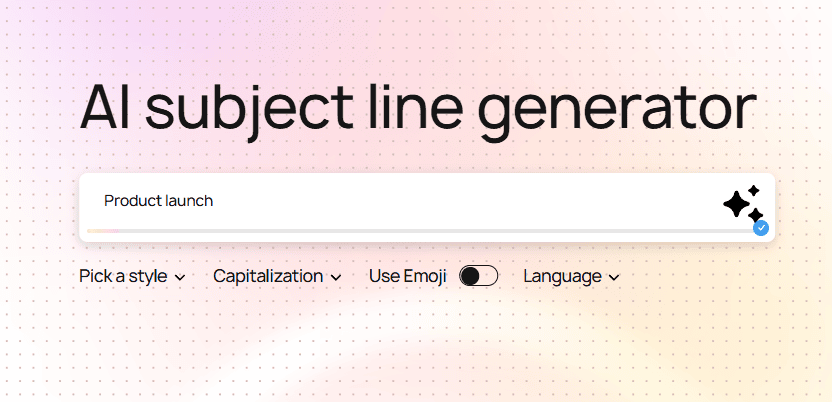Image resolution: width=832 pixels, height=402 pixels.
Task: Click the small bottom sparkle star
Action: [x=755, y=215]
